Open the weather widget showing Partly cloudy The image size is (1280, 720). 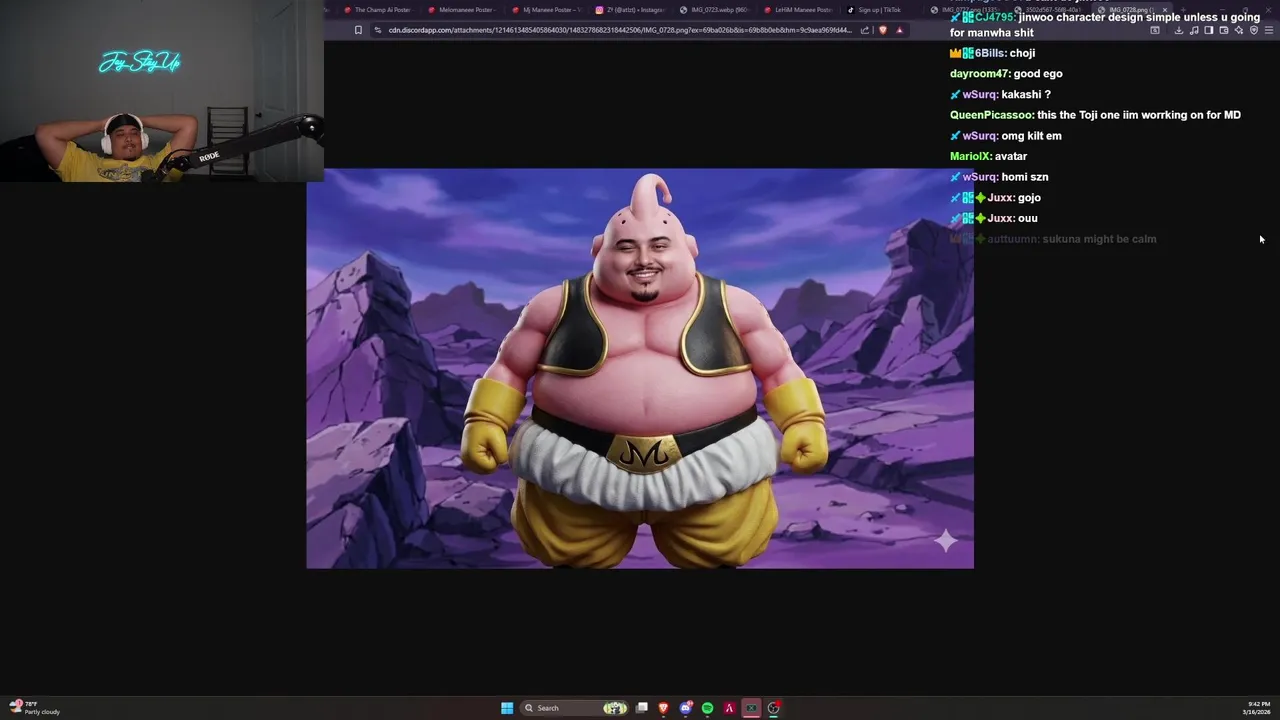click(x=35, y=708)
